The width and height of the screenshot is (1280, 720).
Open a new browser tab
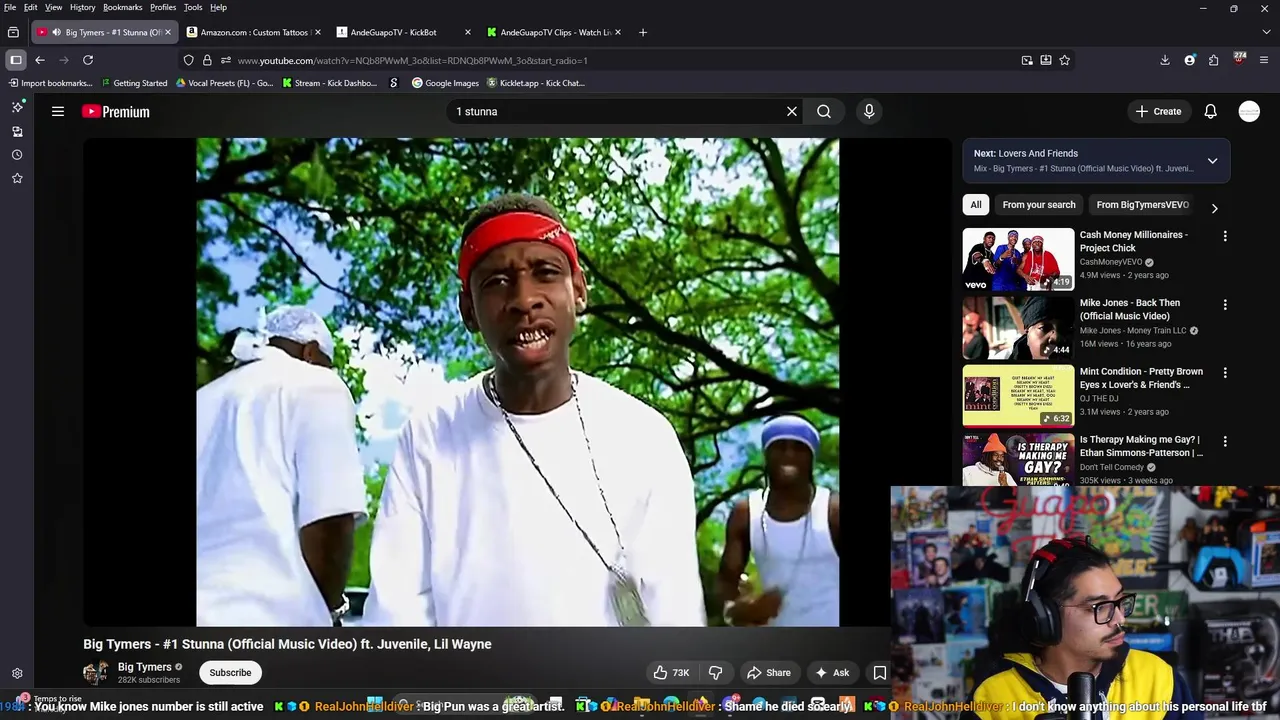643,32
